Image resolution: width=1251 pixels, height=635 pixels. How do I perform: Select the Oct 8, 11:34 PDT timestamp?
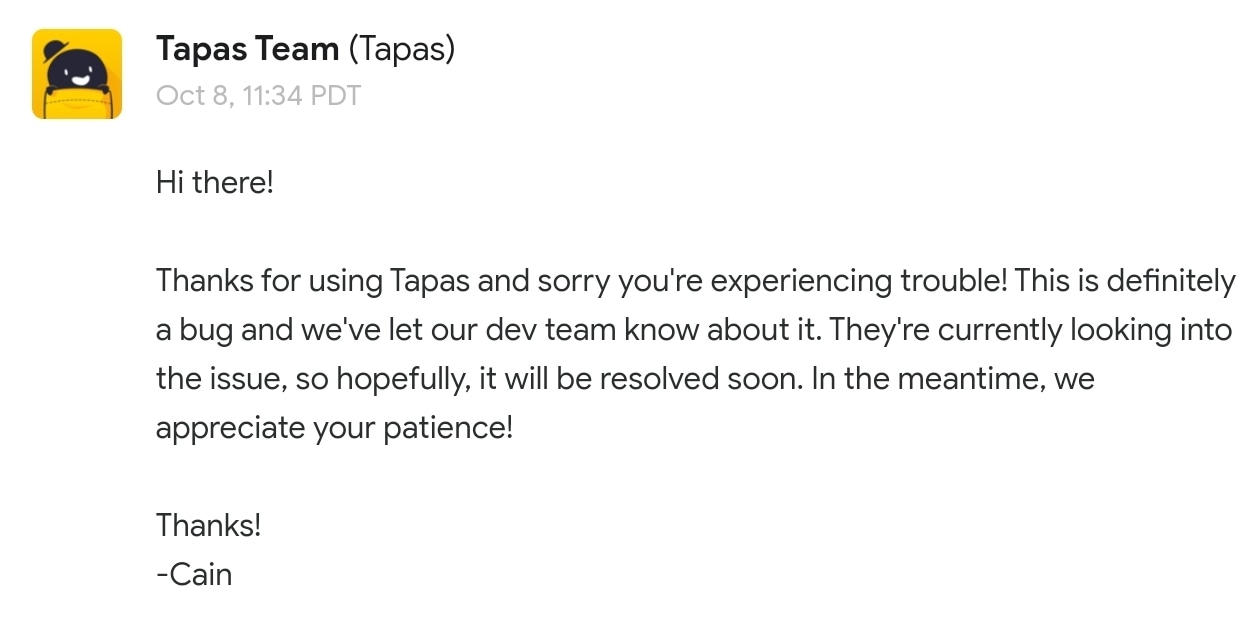tap(258, 96)
